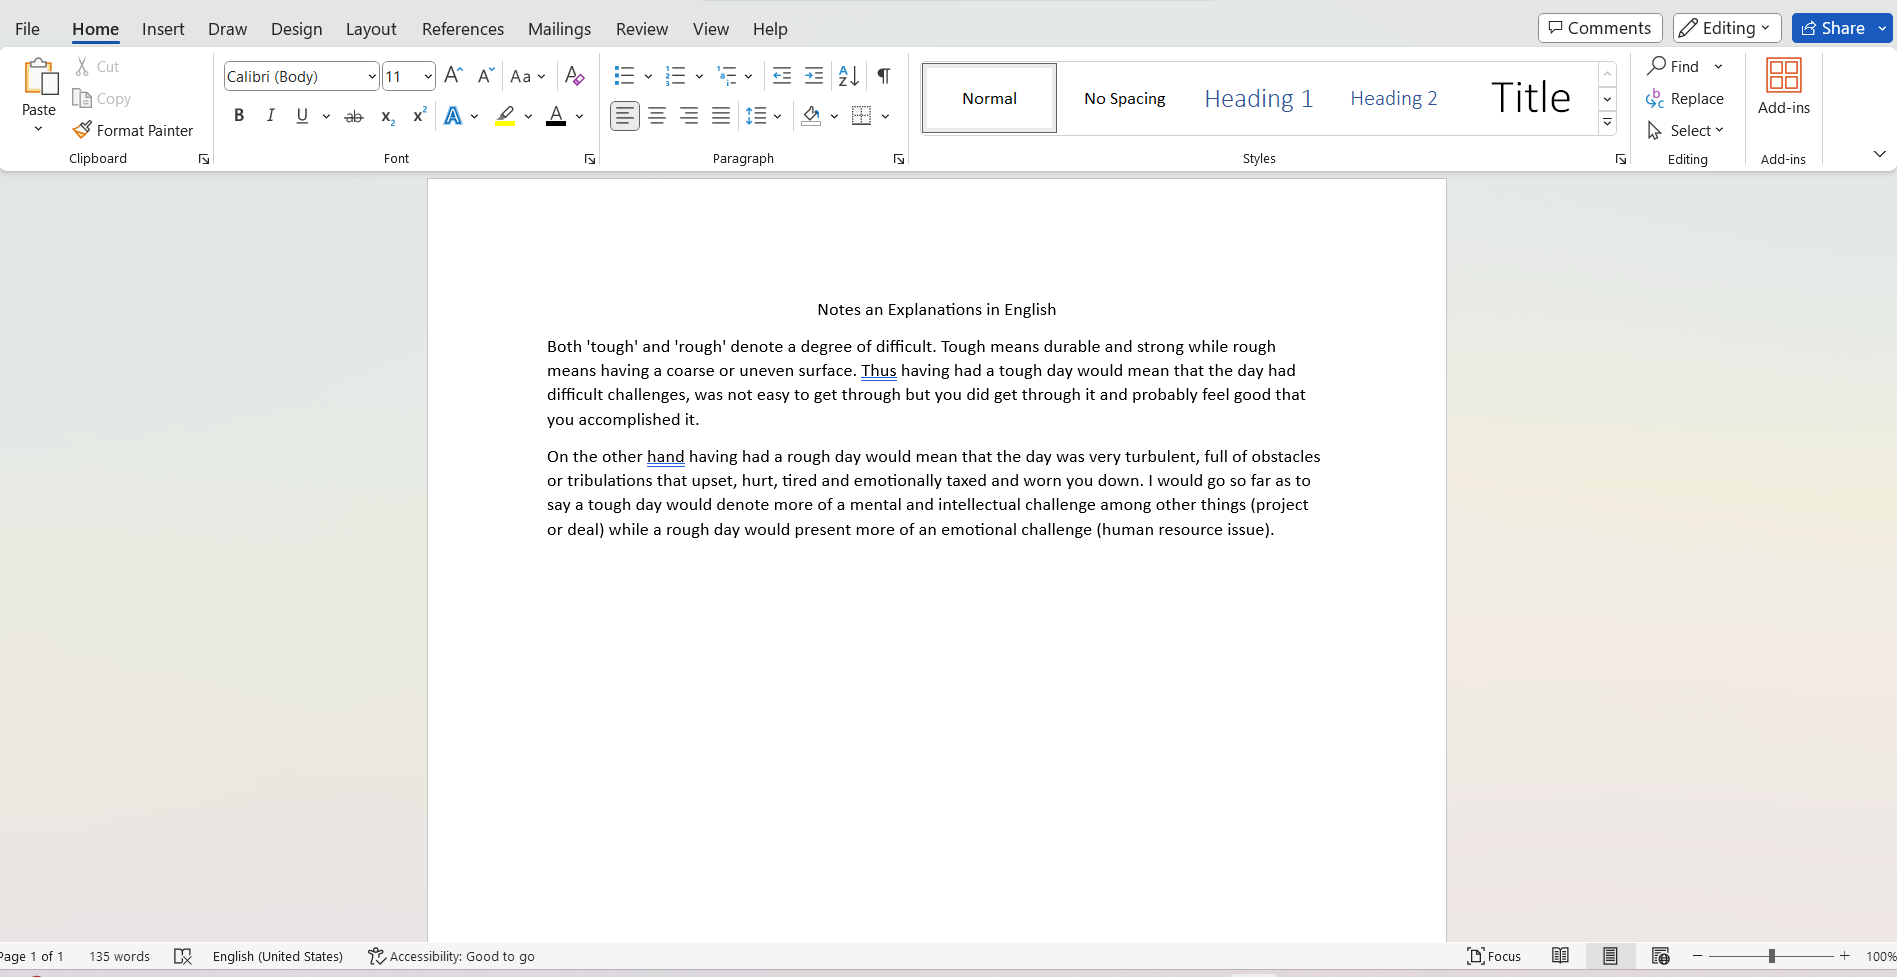Apply superscript formatting

tap(419, 116)
